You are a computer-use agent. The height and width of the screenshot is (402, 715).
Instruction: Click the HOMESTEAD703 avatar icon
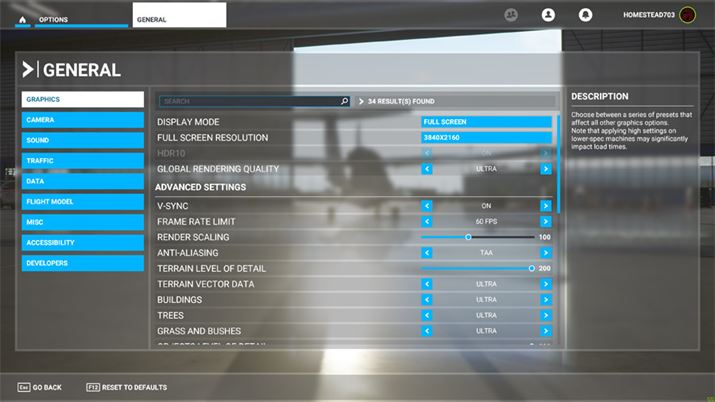[x=687, y=15]
